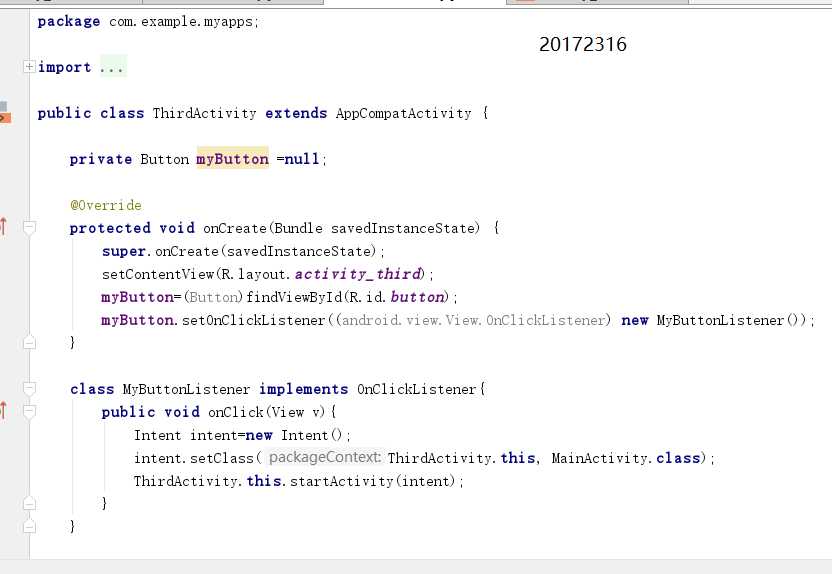
Task: Click the 'protected' keyword
Action: 110,228
